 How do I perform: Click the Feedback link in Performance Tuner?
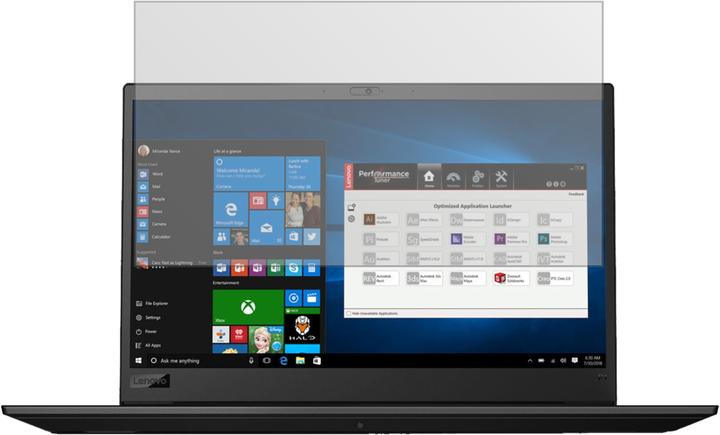tap(576, 194)
